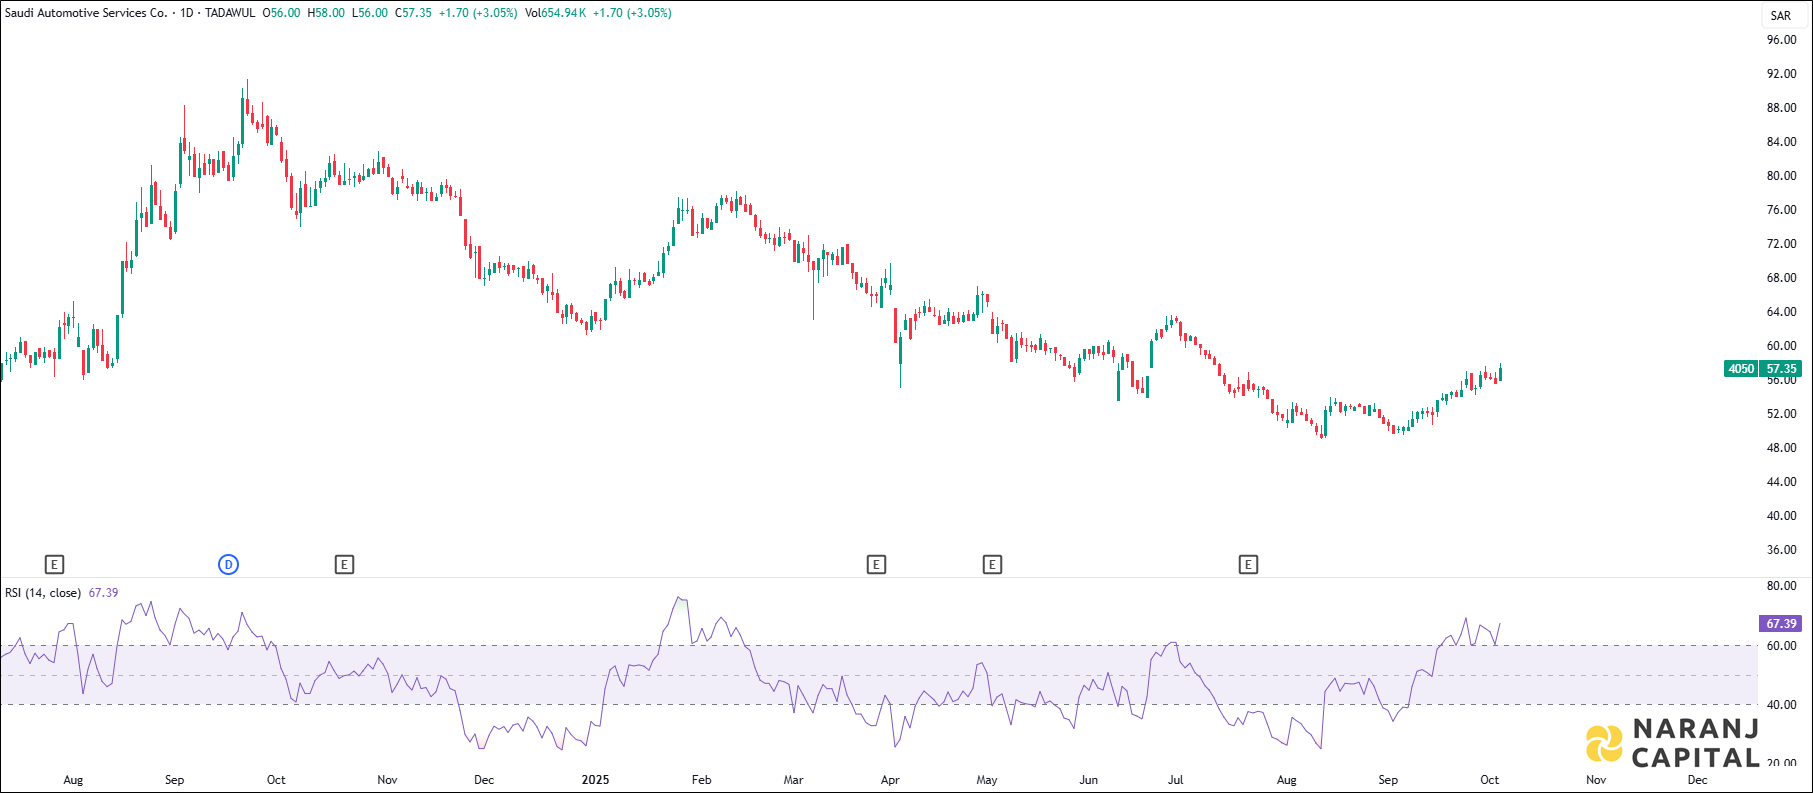Click the earnings "E" marker before August 2024
Screen dimensions: 1813x793
pyautogui.click(x=55, y=565)
